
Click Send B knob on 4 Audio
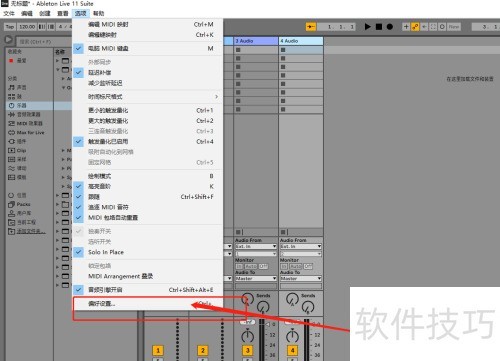308,307
